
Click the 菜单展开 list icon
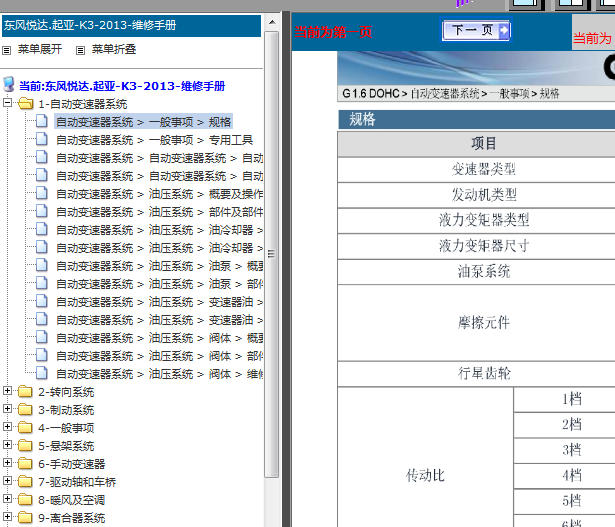tap(7, 50)
